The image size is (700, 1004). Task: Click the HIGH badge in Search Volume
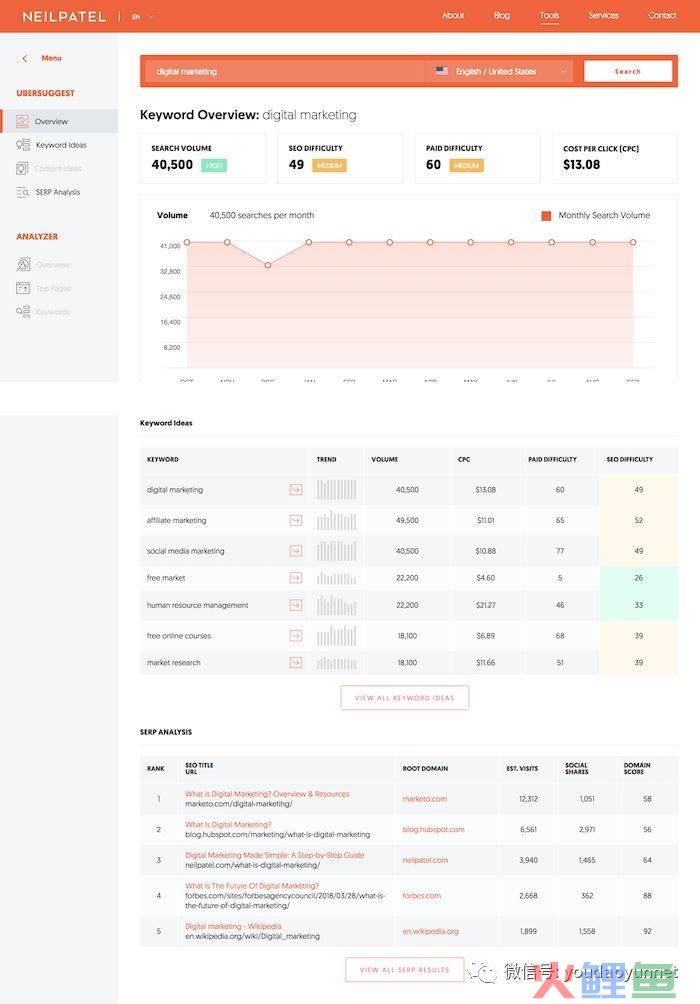pyautogui.click(x=214, y=165)
